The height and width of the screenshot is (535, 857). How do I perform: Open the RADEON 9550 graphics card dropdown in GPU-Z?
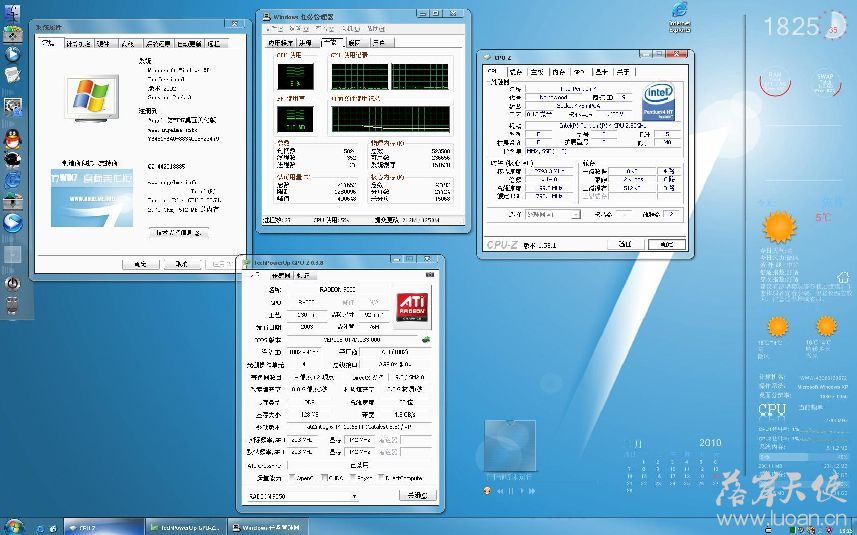tap(302, 496)
